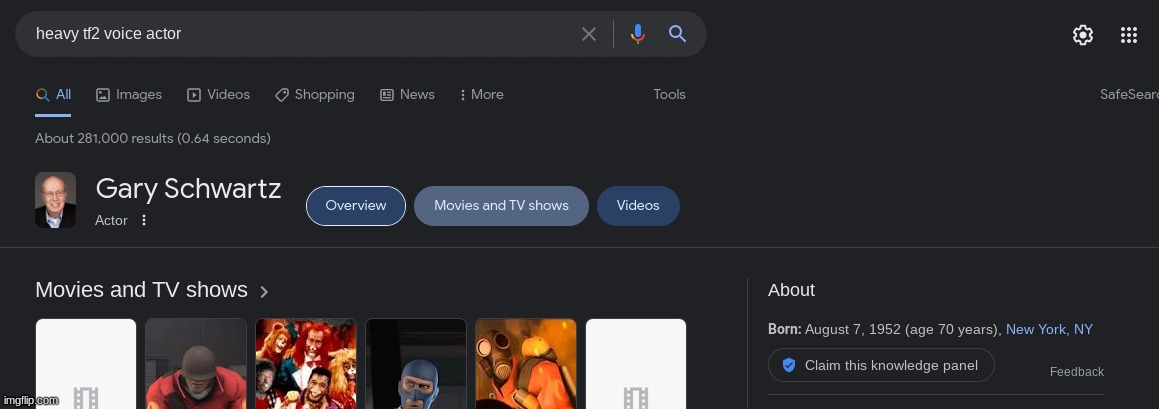Click the Videos tab play icon
Screen dimensions: 1159x409
click(194, 95)
